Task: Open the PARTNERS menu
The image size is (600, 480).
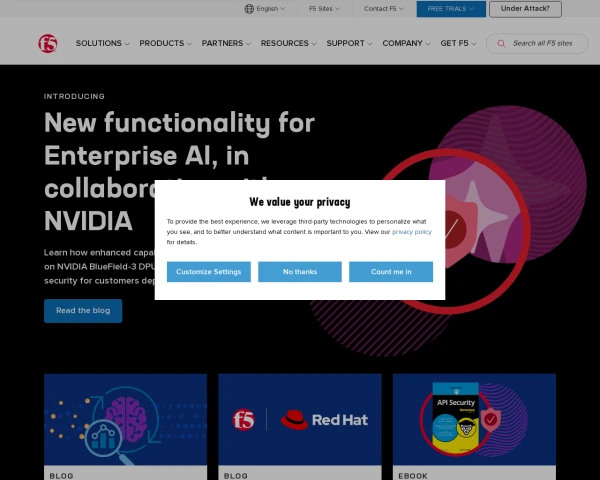Action: point(226,43)
